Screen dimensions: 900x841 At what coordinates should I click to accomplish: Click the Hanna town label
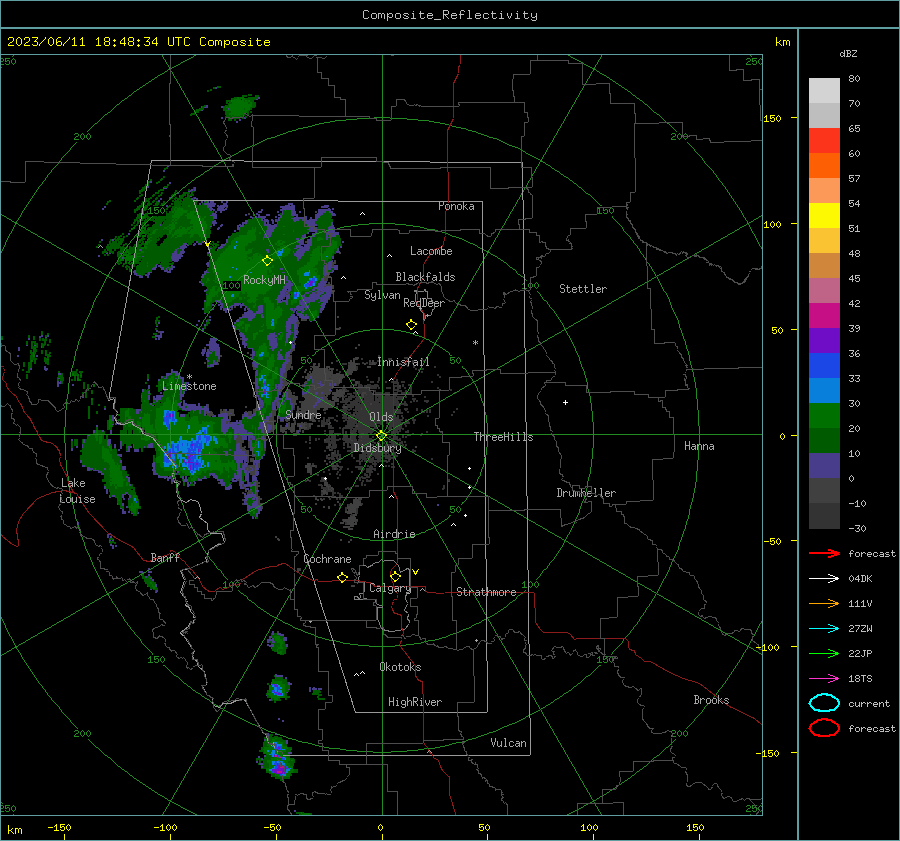699,446
